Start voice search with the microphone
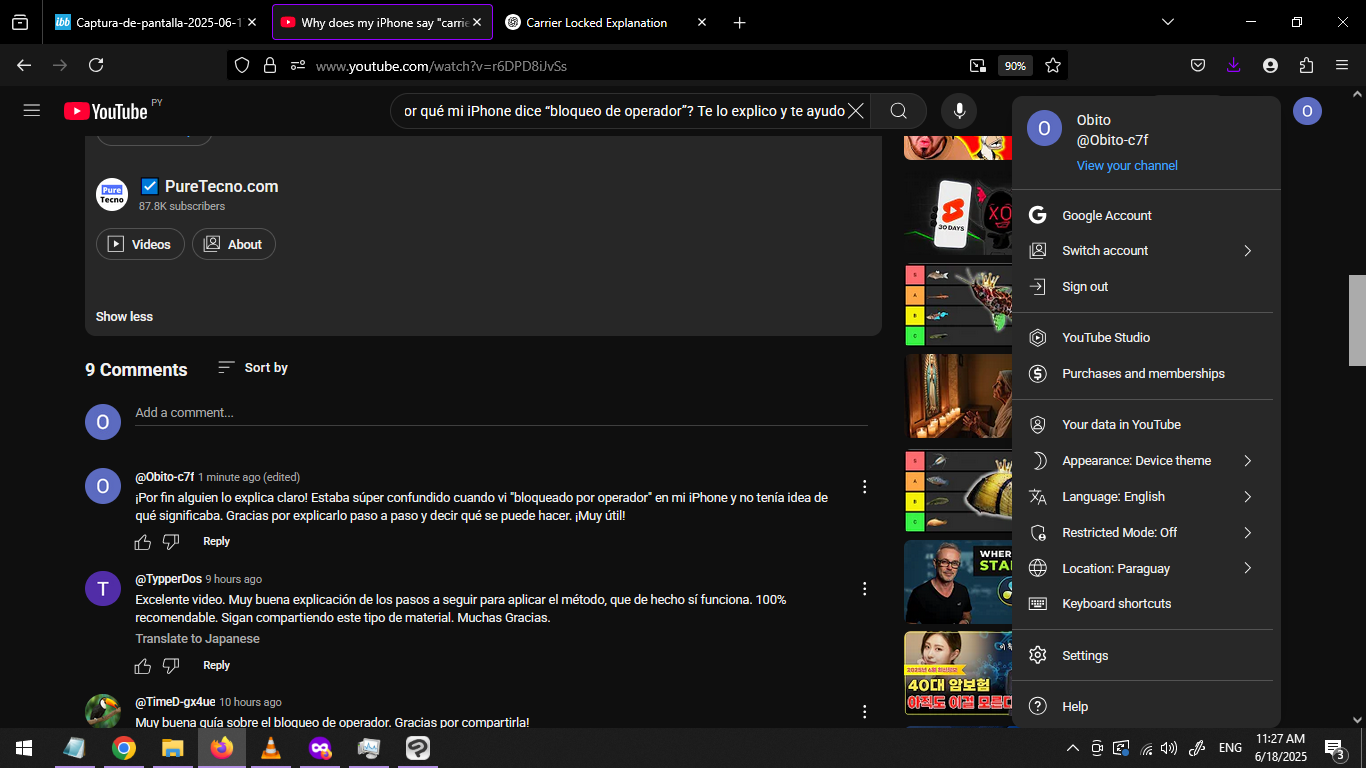Screen dimensions: 1366x768 [959, 111]
